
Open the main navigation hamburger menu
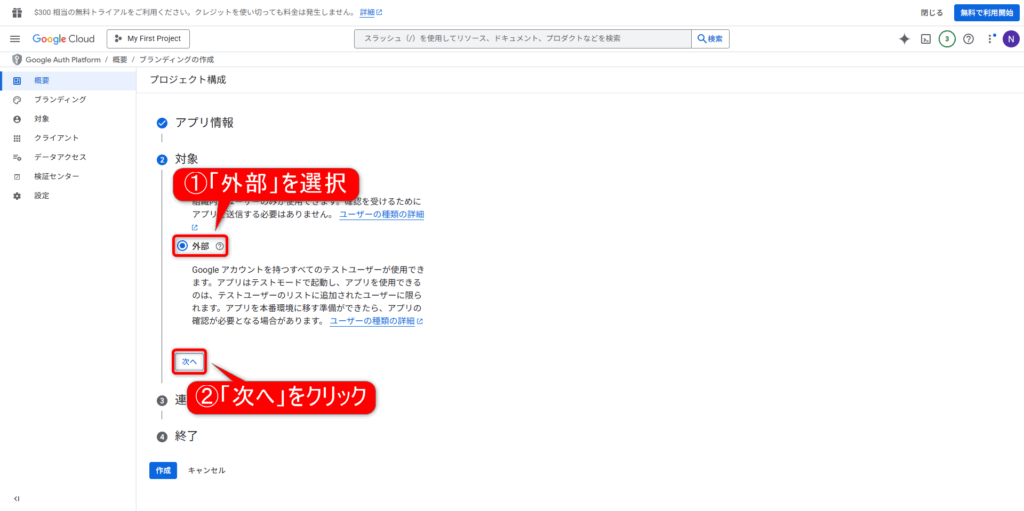tap(15, 38)
